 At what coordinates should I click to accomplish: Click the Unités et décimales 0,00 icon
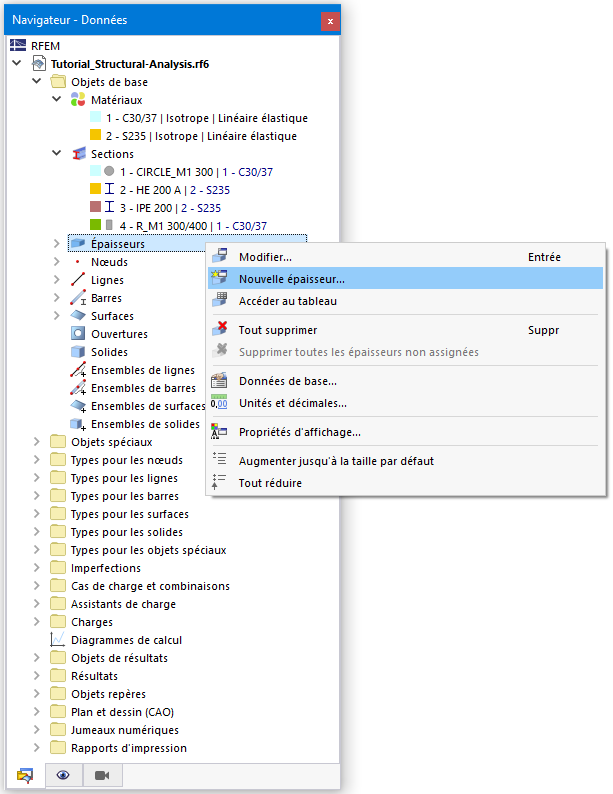click(x=219, y=402)
